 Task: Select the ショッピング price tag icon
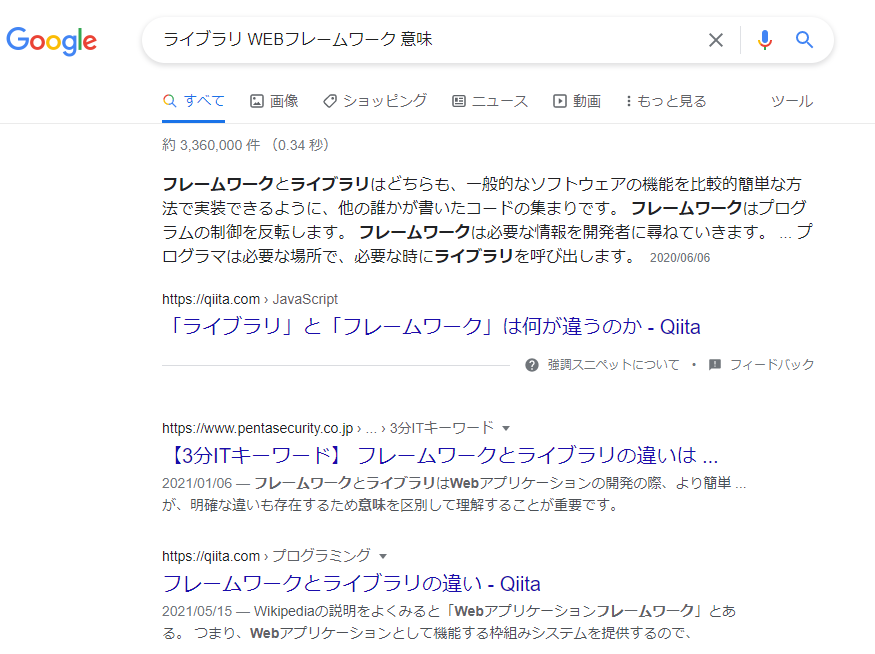point(329,101)
